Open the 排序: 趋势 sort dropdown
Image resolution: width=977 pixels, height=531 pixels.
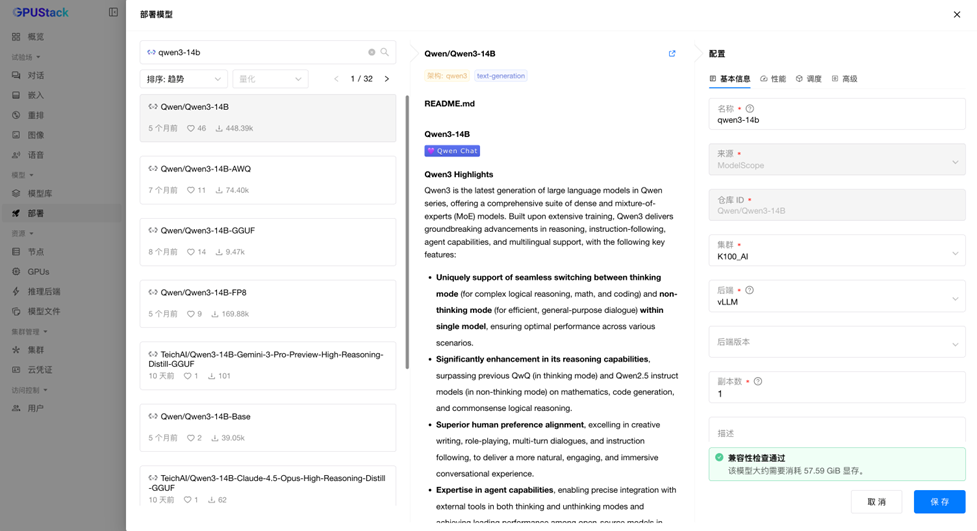(184, 79)
